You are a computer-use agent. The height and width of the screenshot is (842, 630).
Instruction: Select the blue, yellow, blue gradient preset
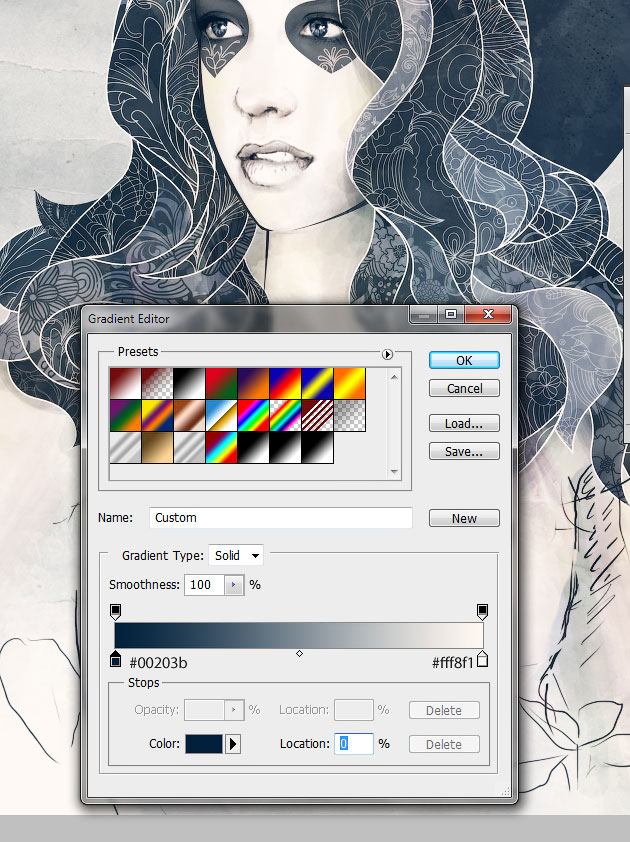pyautogui.click(x=317, y=383)
